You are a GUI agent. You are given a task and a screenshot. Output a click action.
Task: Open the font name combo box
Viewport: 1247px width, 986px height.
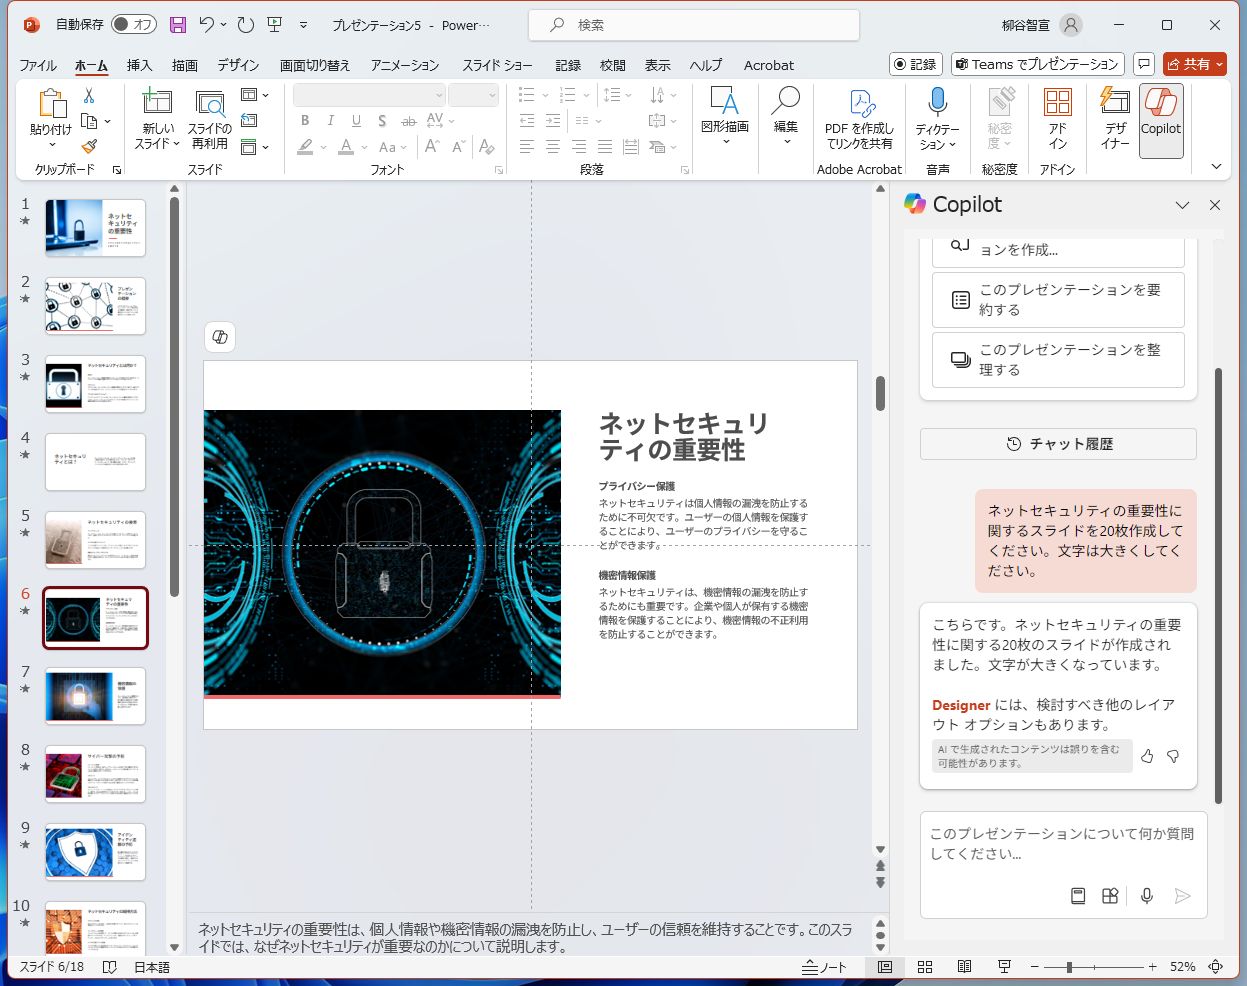(369, 95)
